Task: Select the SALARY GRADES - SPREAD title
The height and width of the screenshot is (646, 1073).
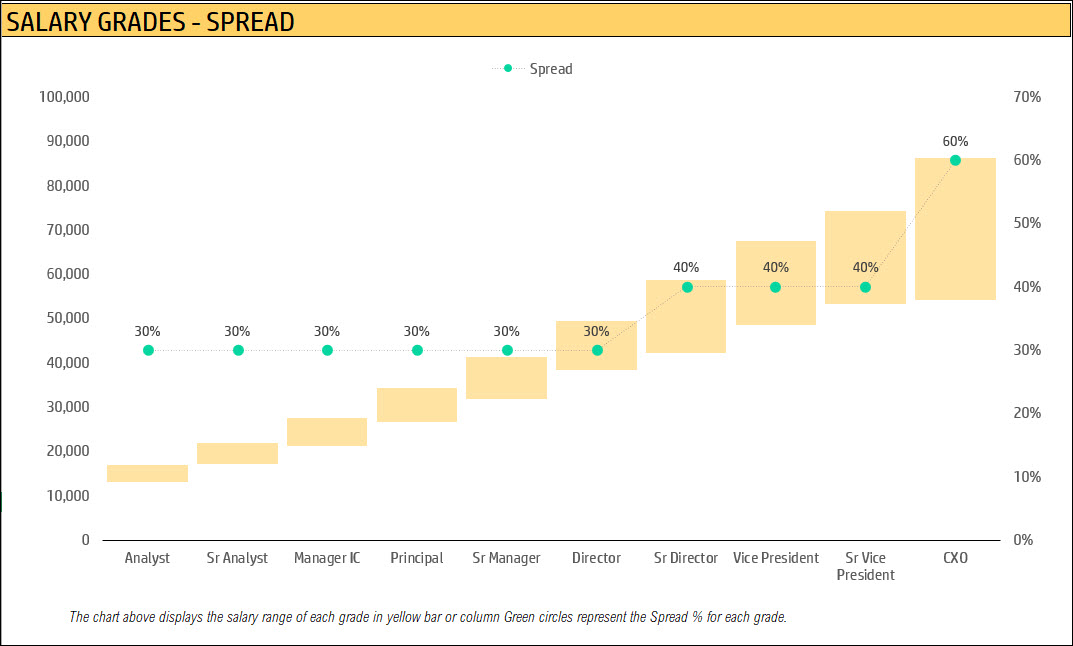Action: click(x=151, y=22)
